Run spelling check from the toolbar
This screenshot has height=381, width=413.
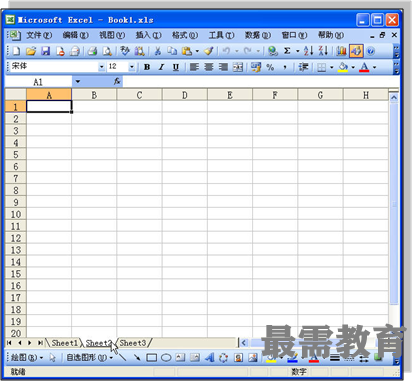[x=125, y=51]
